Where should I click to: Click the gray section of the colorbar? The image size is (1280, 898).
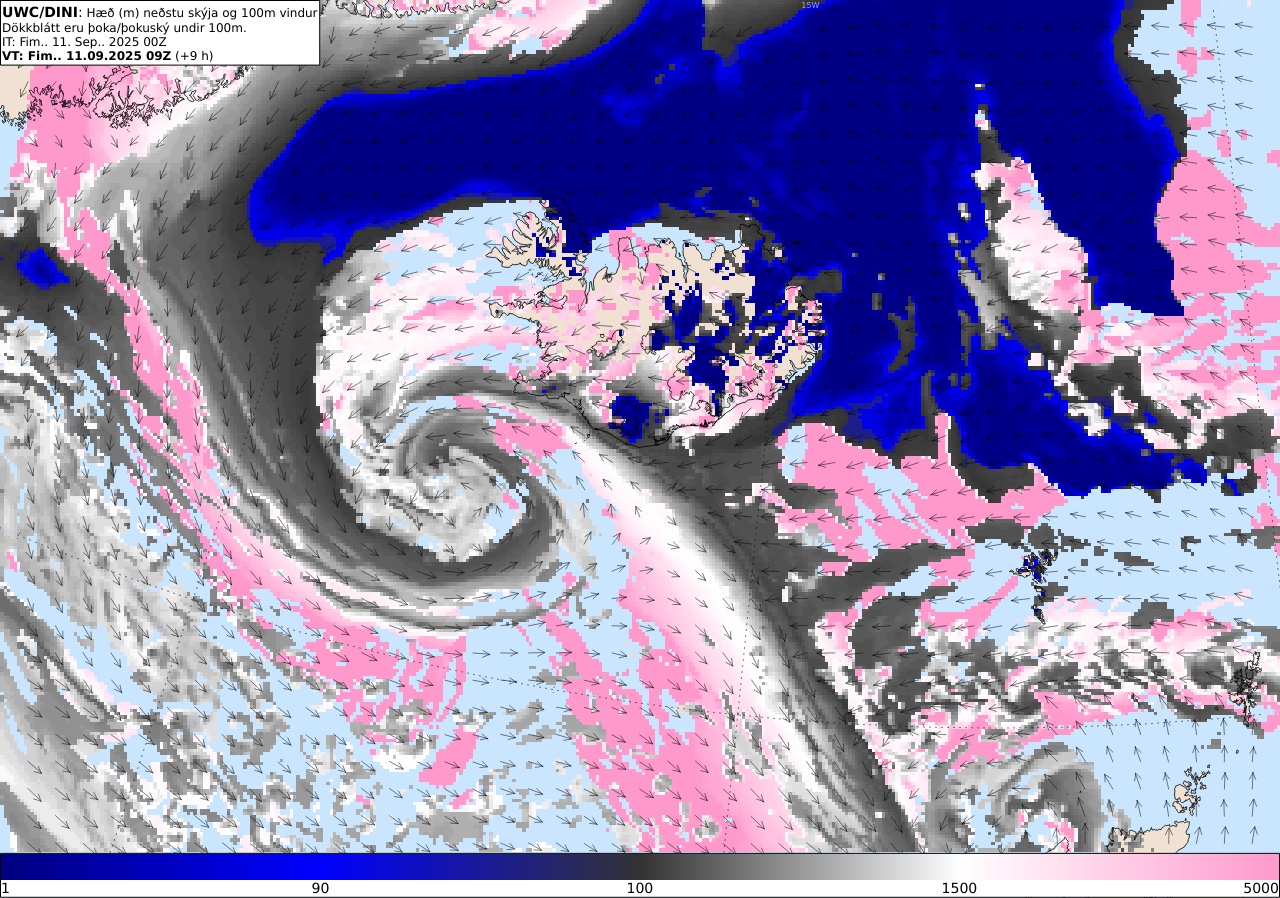pyautogui.click(x=800, y=866)
